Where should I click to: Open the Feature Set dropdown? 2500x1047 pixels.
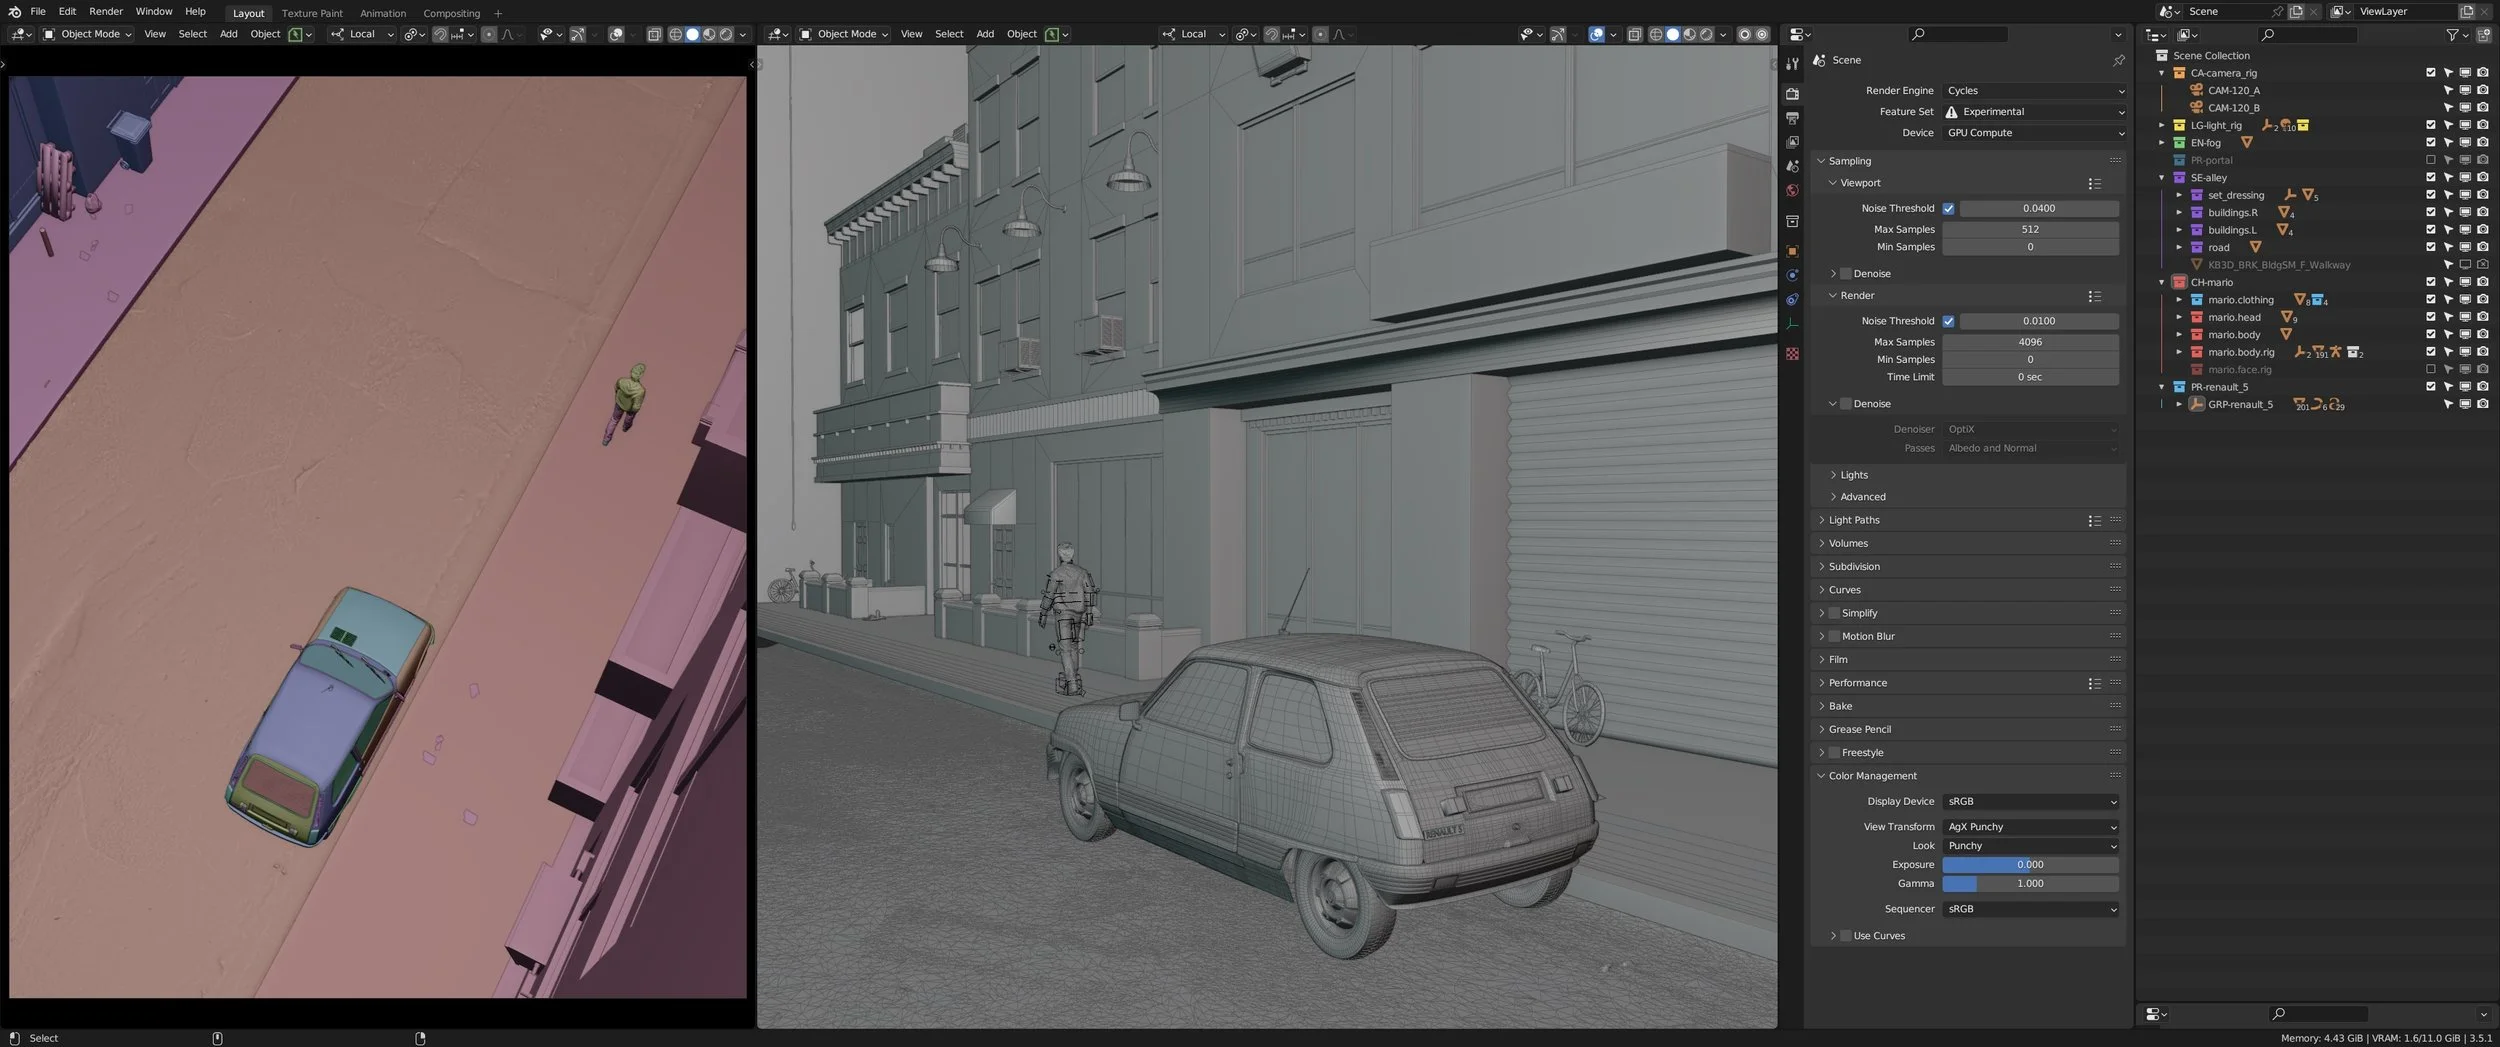click(2034, 111)
